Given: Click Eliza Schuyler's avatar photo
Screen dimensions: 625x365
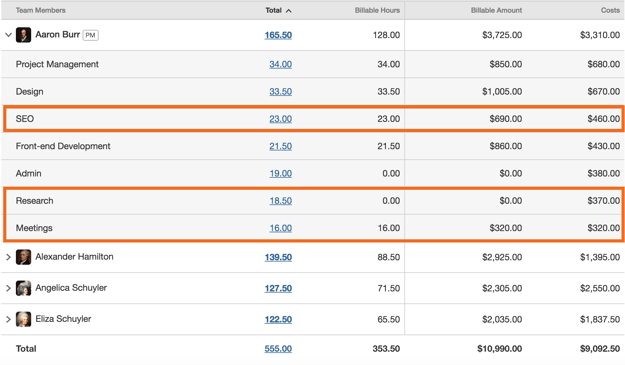Looking at the screenshot, I should 24,319.
